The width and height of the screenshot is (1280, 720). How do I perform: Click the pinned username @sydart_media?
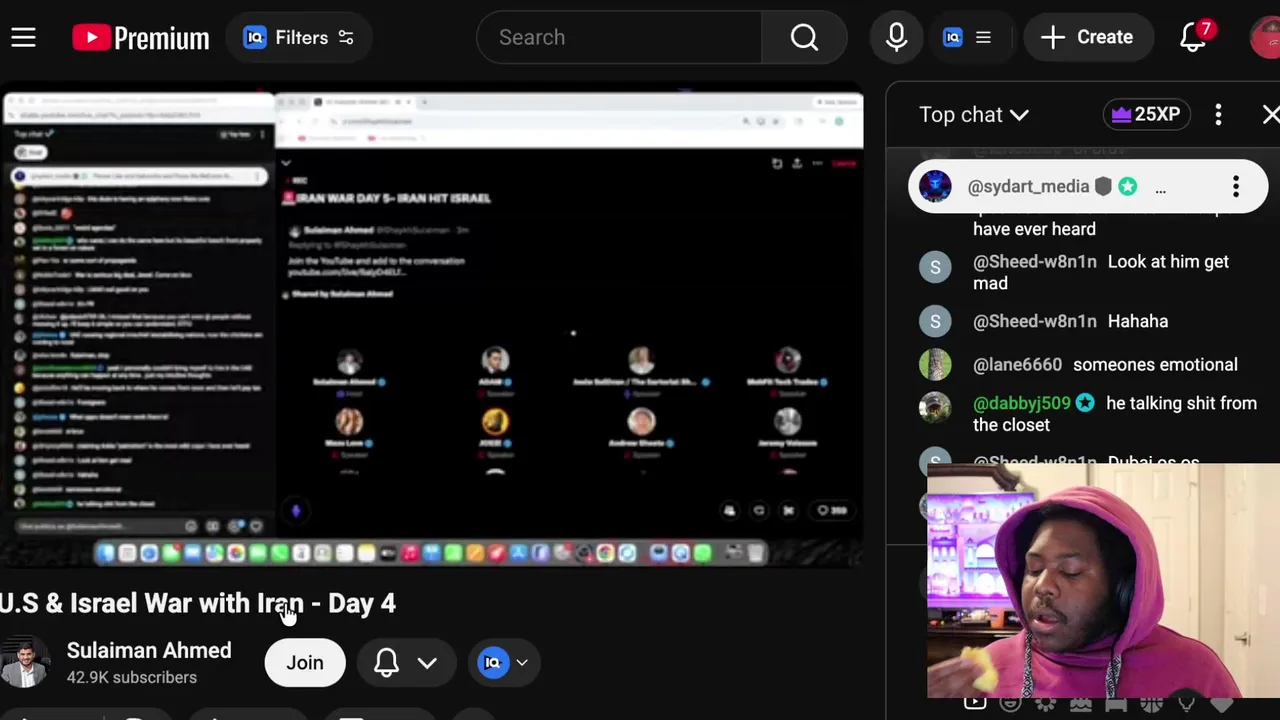[1028, 187]
